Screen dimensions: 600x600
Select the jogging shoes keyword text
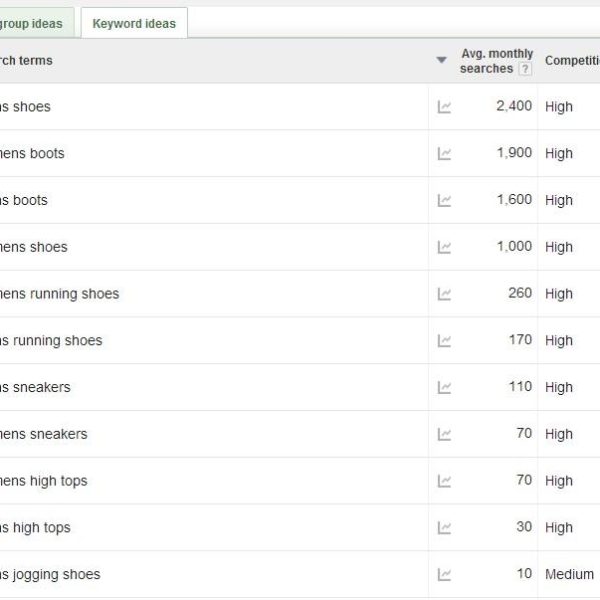50,575
